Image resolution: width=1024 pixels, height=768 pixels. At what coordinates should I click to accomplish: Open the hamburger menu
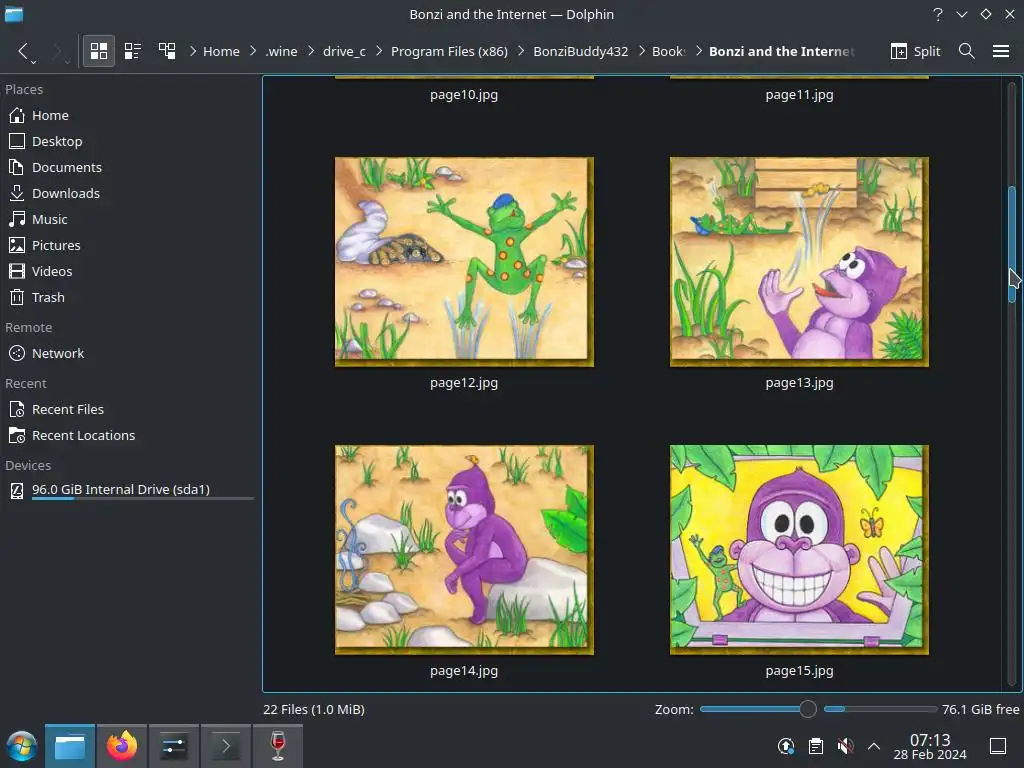point(1001,51)
